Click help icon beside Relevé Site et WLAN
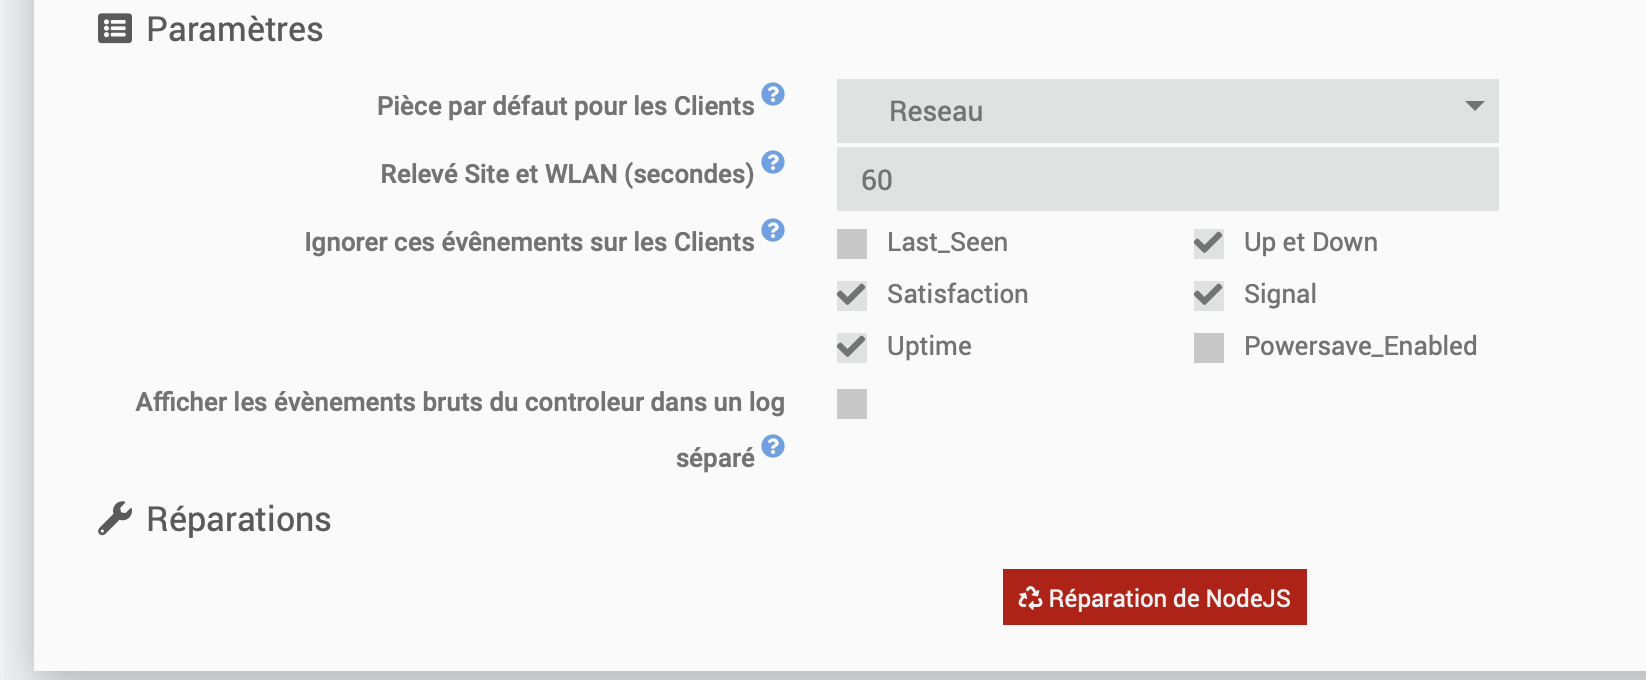Viewport: 1646px width, 680px height. pos(773,162)
